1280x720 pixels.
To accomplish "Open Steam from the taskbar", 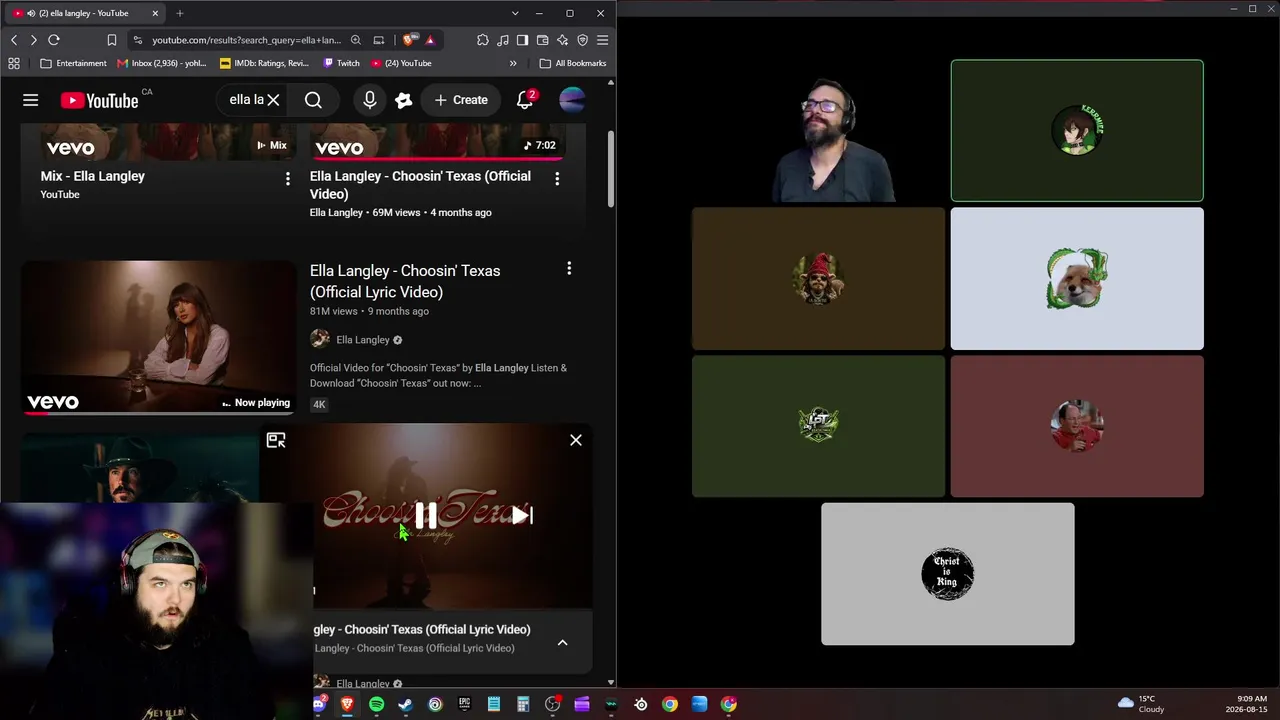I will [x=405, y=704].
